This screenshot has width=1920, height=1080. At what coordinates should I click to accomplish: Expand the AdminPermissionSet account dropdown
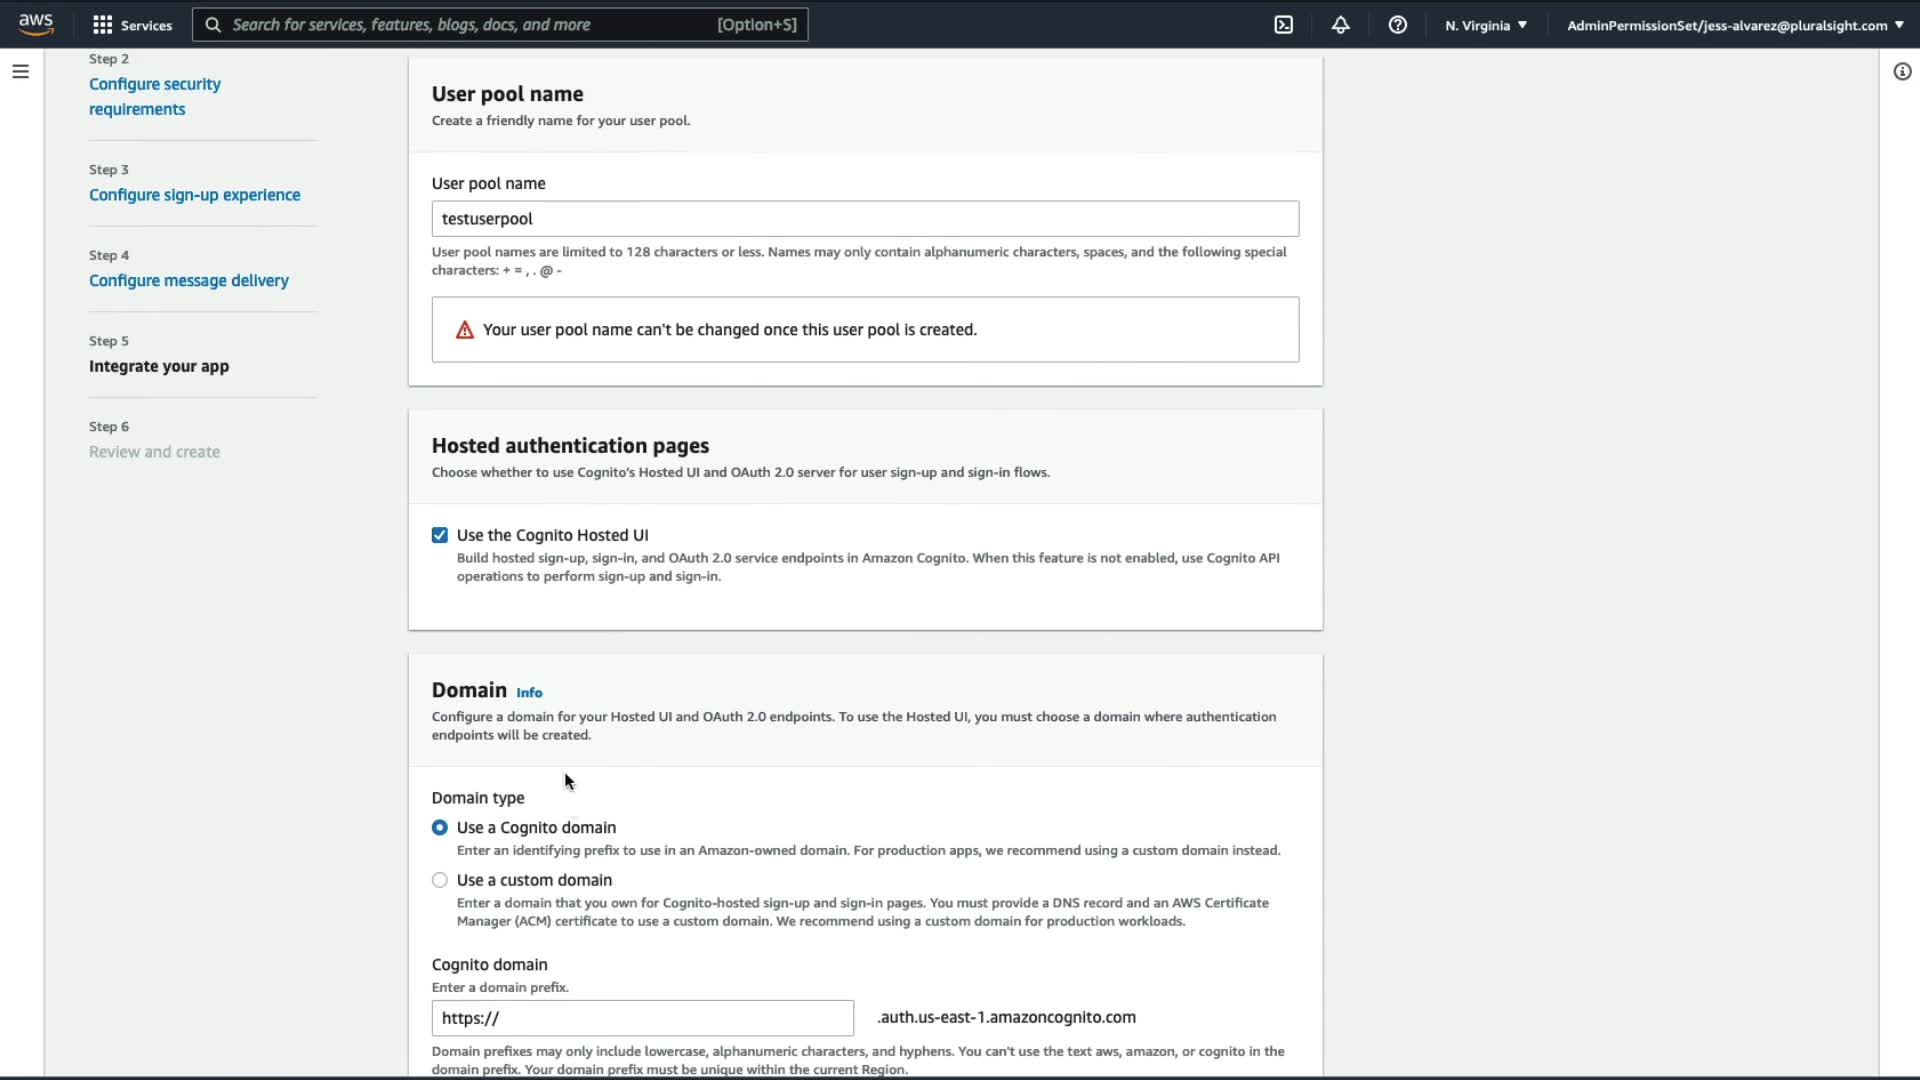click(x=1735, y=25)
